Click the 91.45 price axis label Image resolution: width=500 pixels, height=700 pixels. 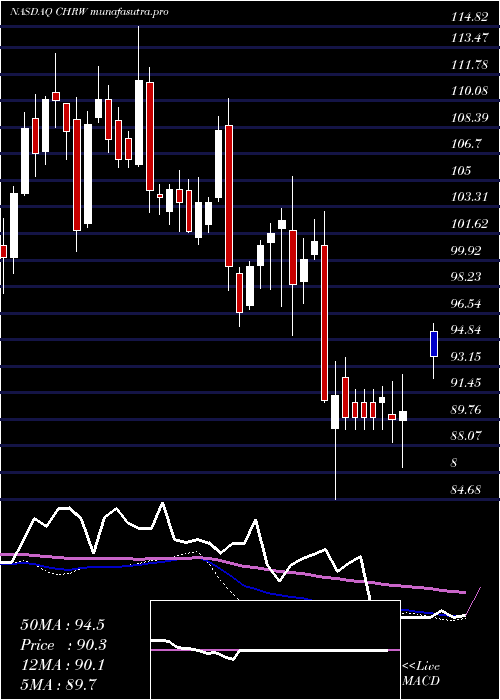(467, 383)
